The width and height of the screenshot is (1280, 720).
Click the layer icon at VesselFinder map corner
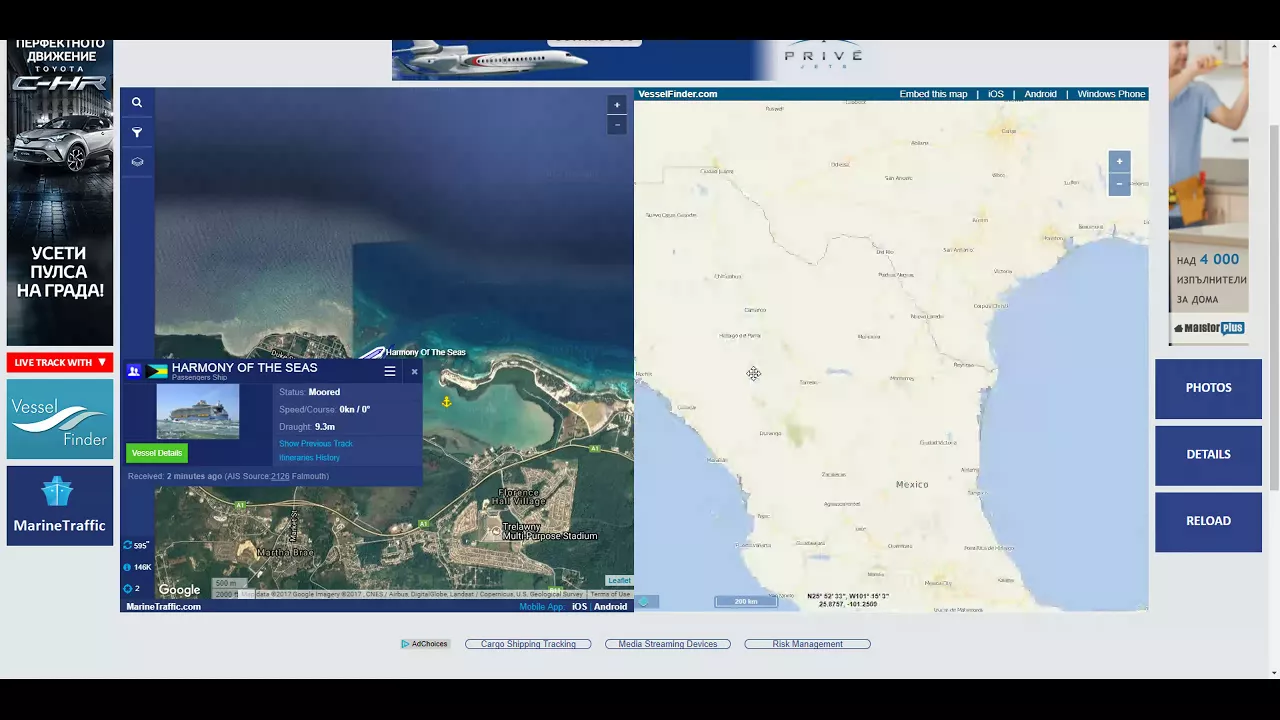(645, 601)
